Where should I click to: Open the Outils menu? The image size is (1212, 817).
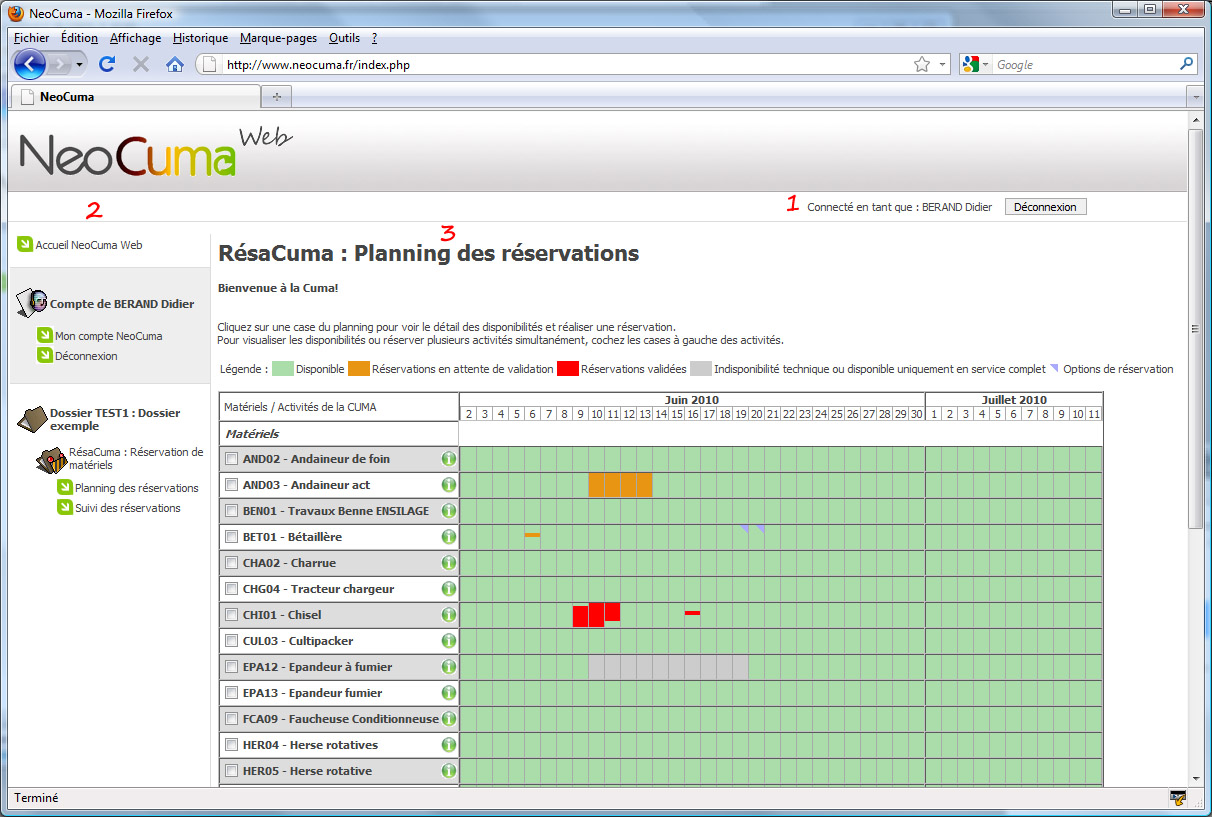click(x=344, y=38)
